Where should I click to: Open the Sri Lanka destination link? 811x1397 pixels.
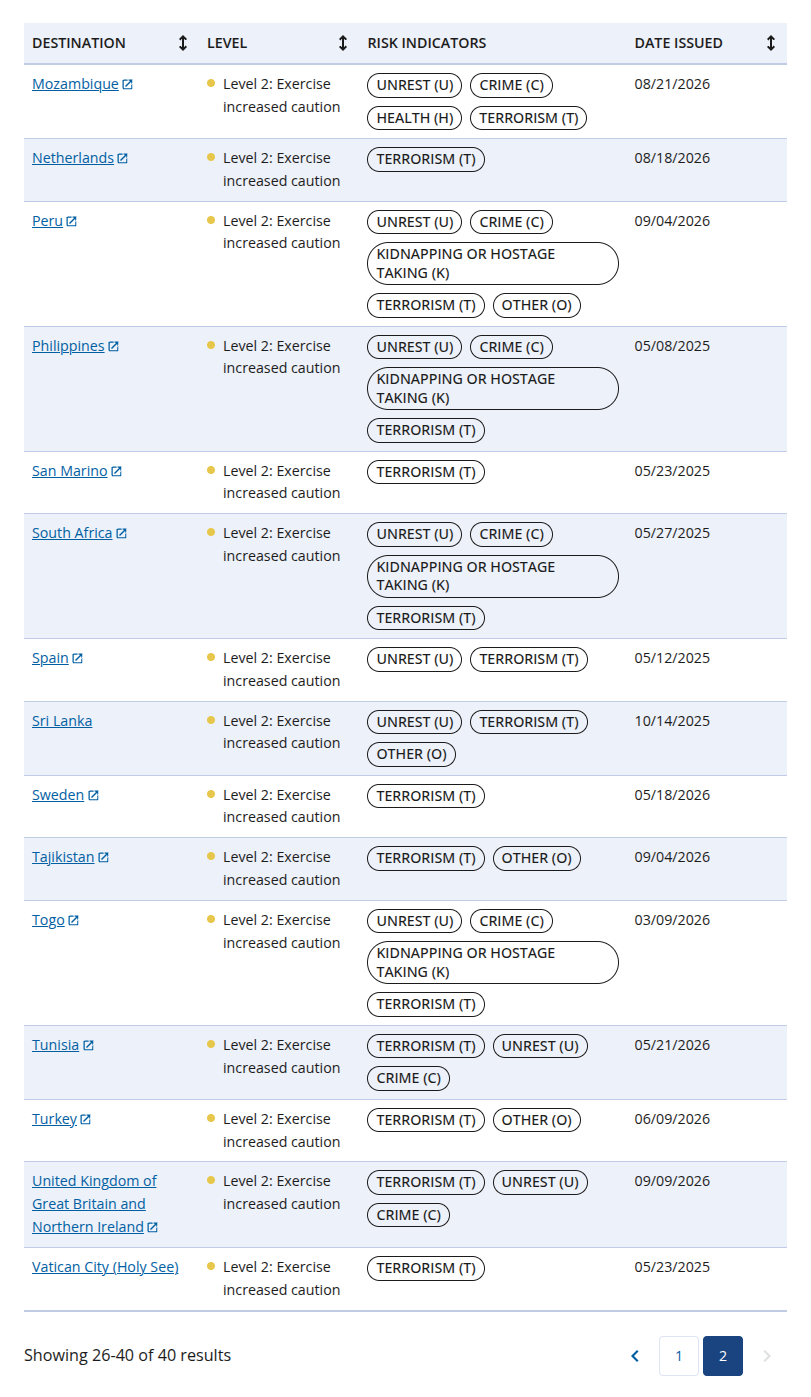62,721
